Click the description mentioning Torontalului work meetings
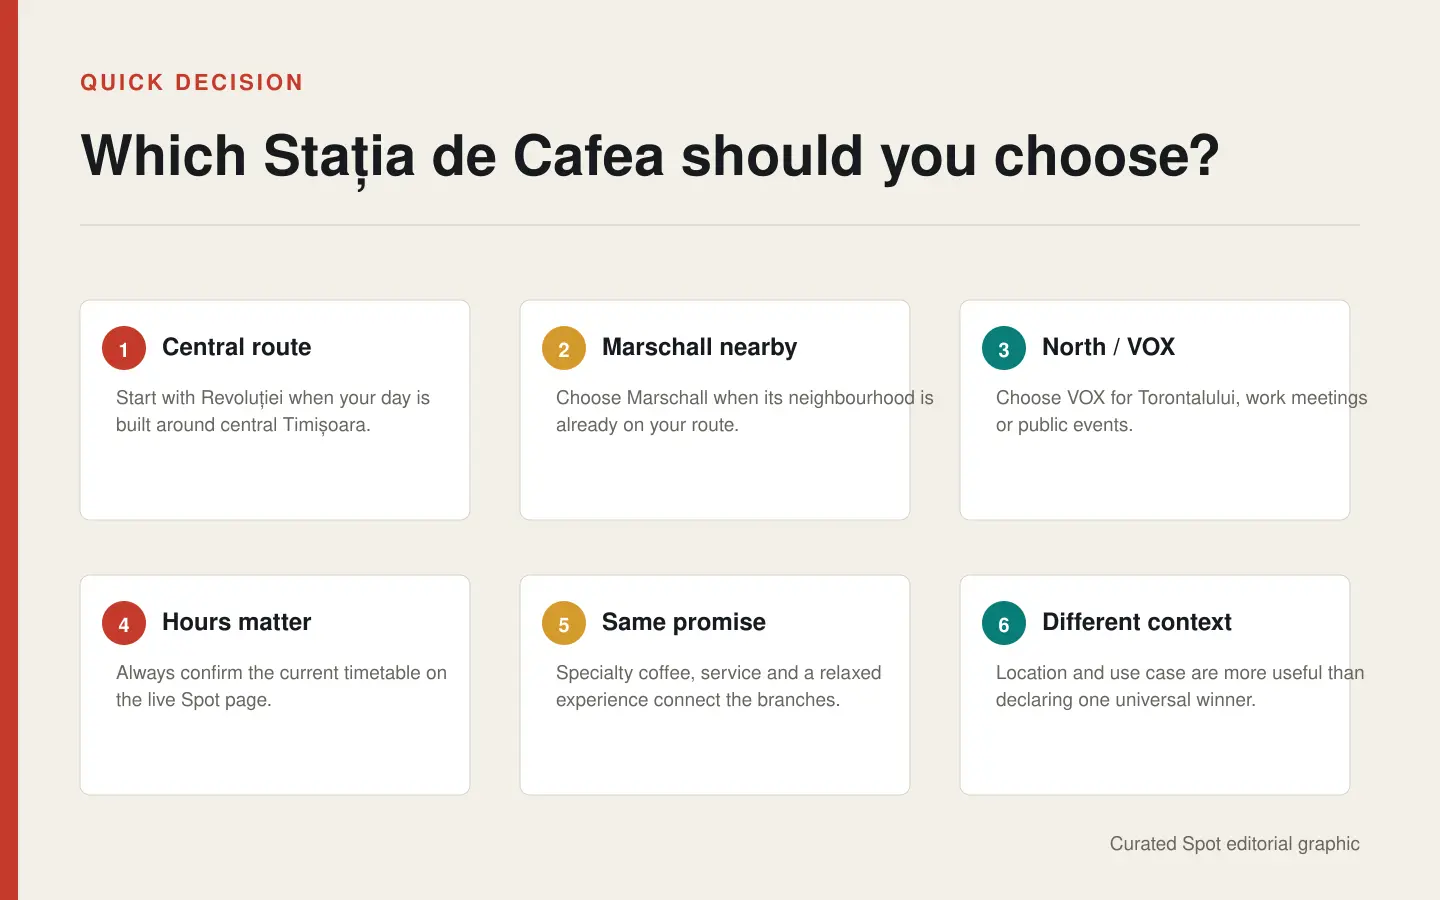The width and height of the screenshot is (1440, 900). click(1181, 411)
